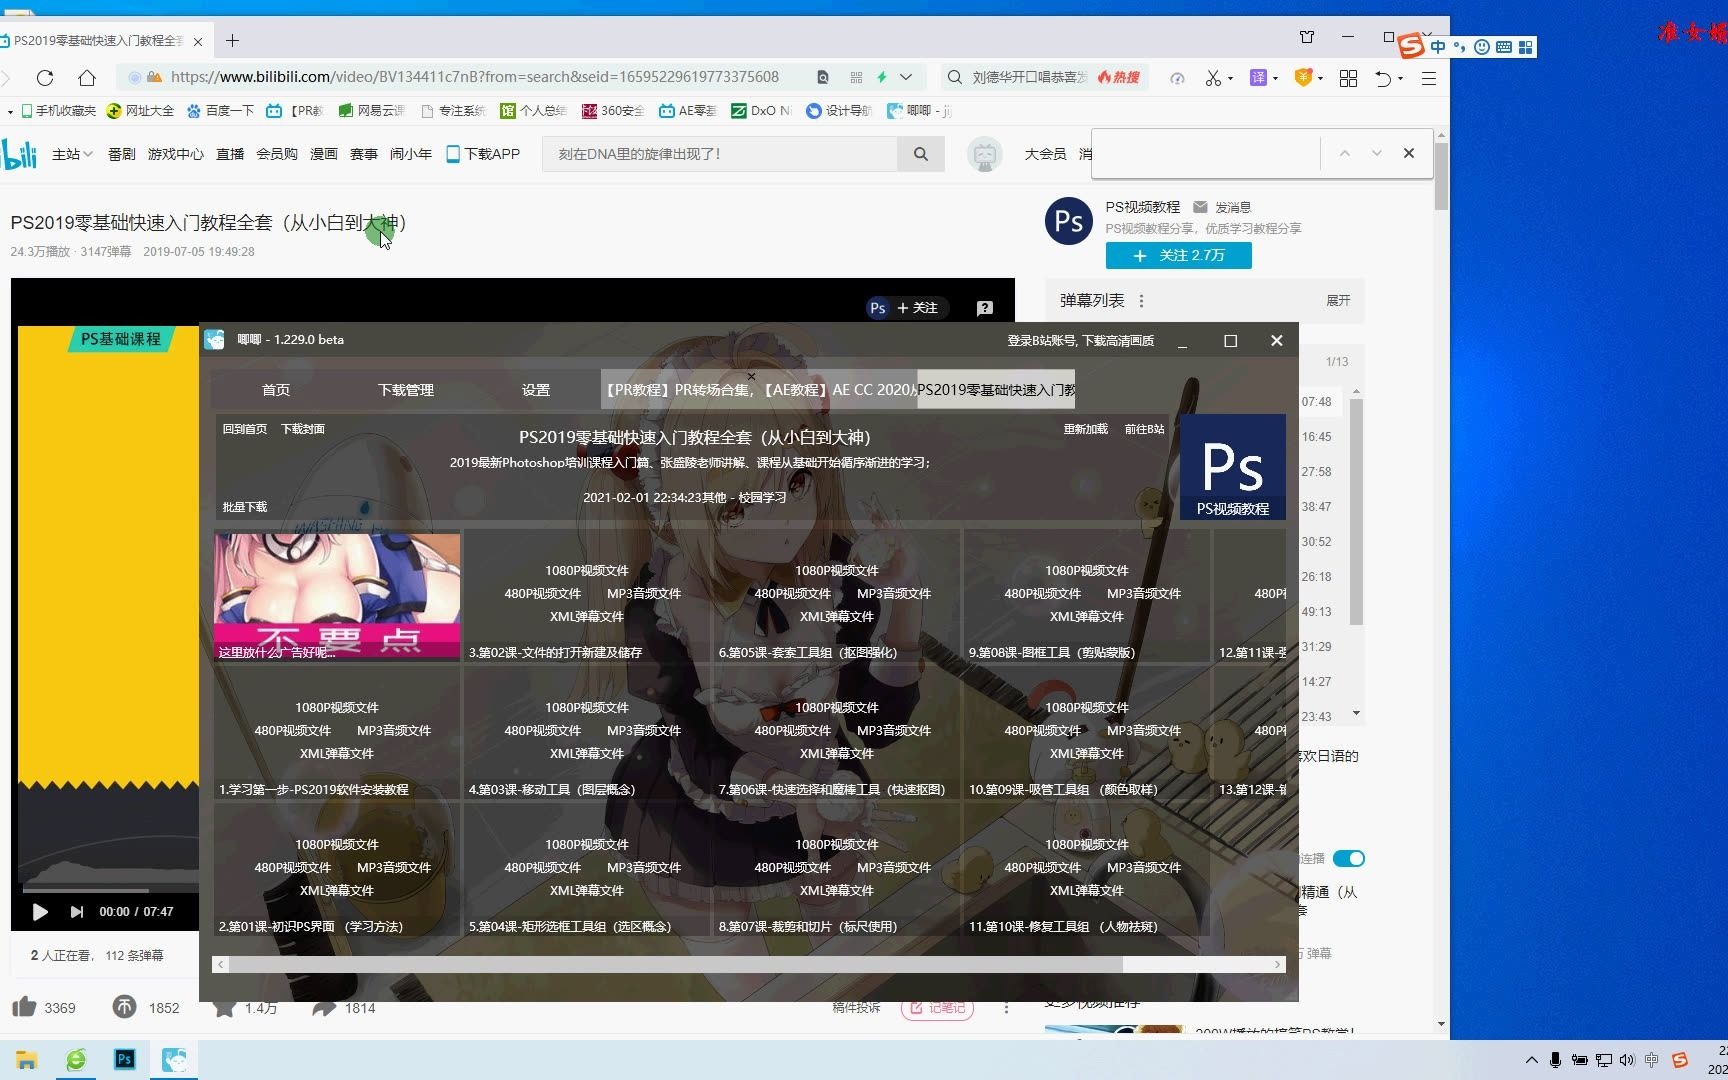Click the scissors screenshot tool icon
Image resolution: width=1728 pixels, height=1080 pixels.
point(1213,78)
